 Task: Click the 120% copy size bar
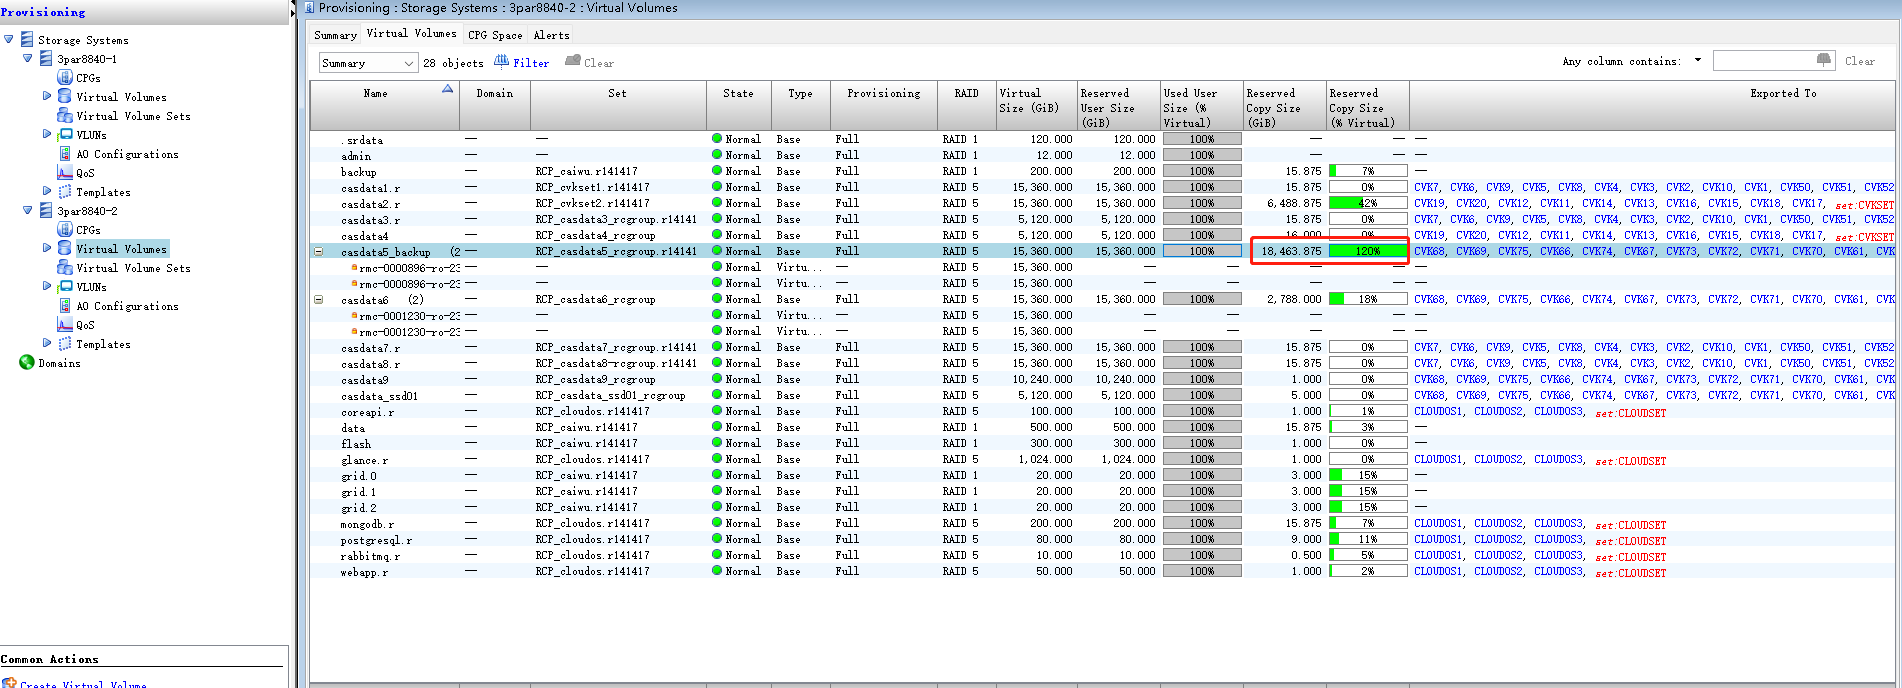(x=1367, y=251)
